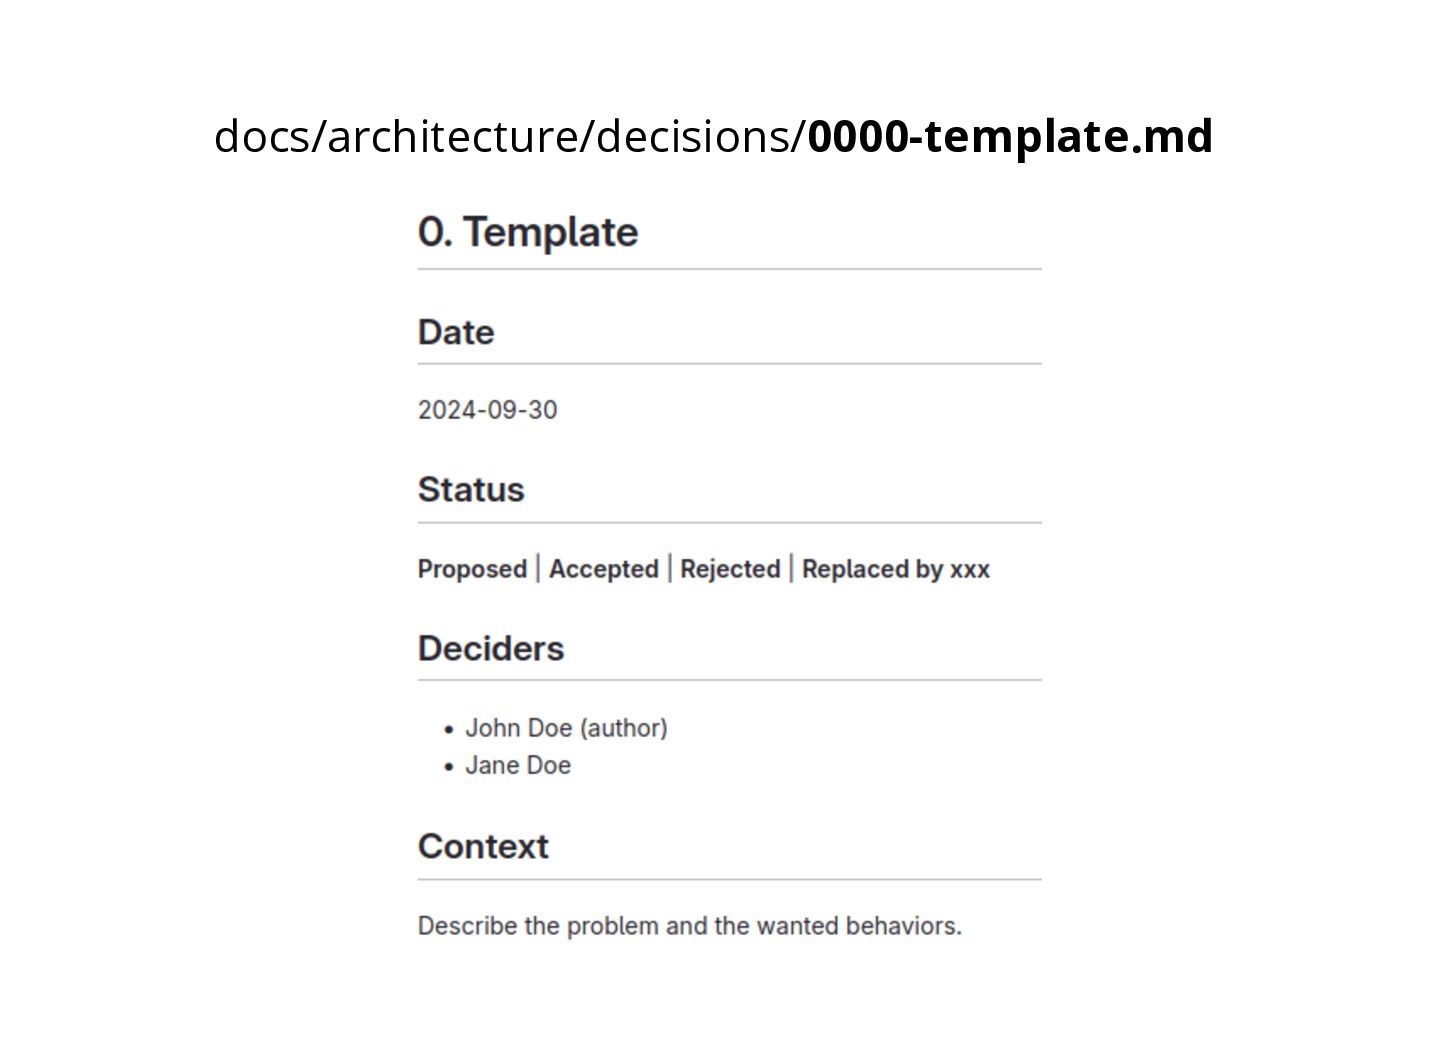Click the "0. Template" main heading
This screenshot has height=1050, width=1440.
pyautogui.click(x=528, y=232)
